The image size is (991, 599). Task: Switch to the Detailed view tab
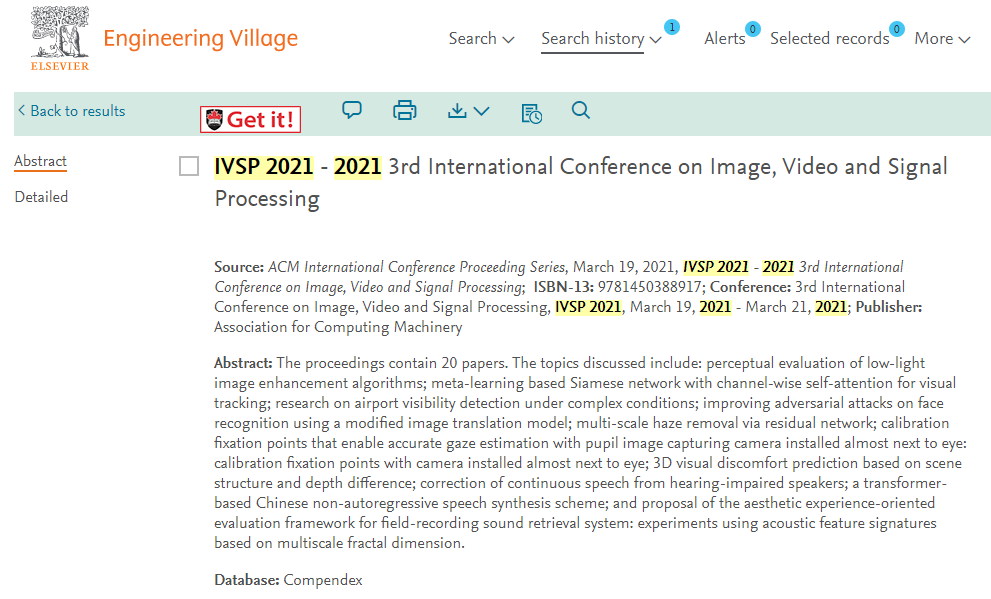[41, 197]
